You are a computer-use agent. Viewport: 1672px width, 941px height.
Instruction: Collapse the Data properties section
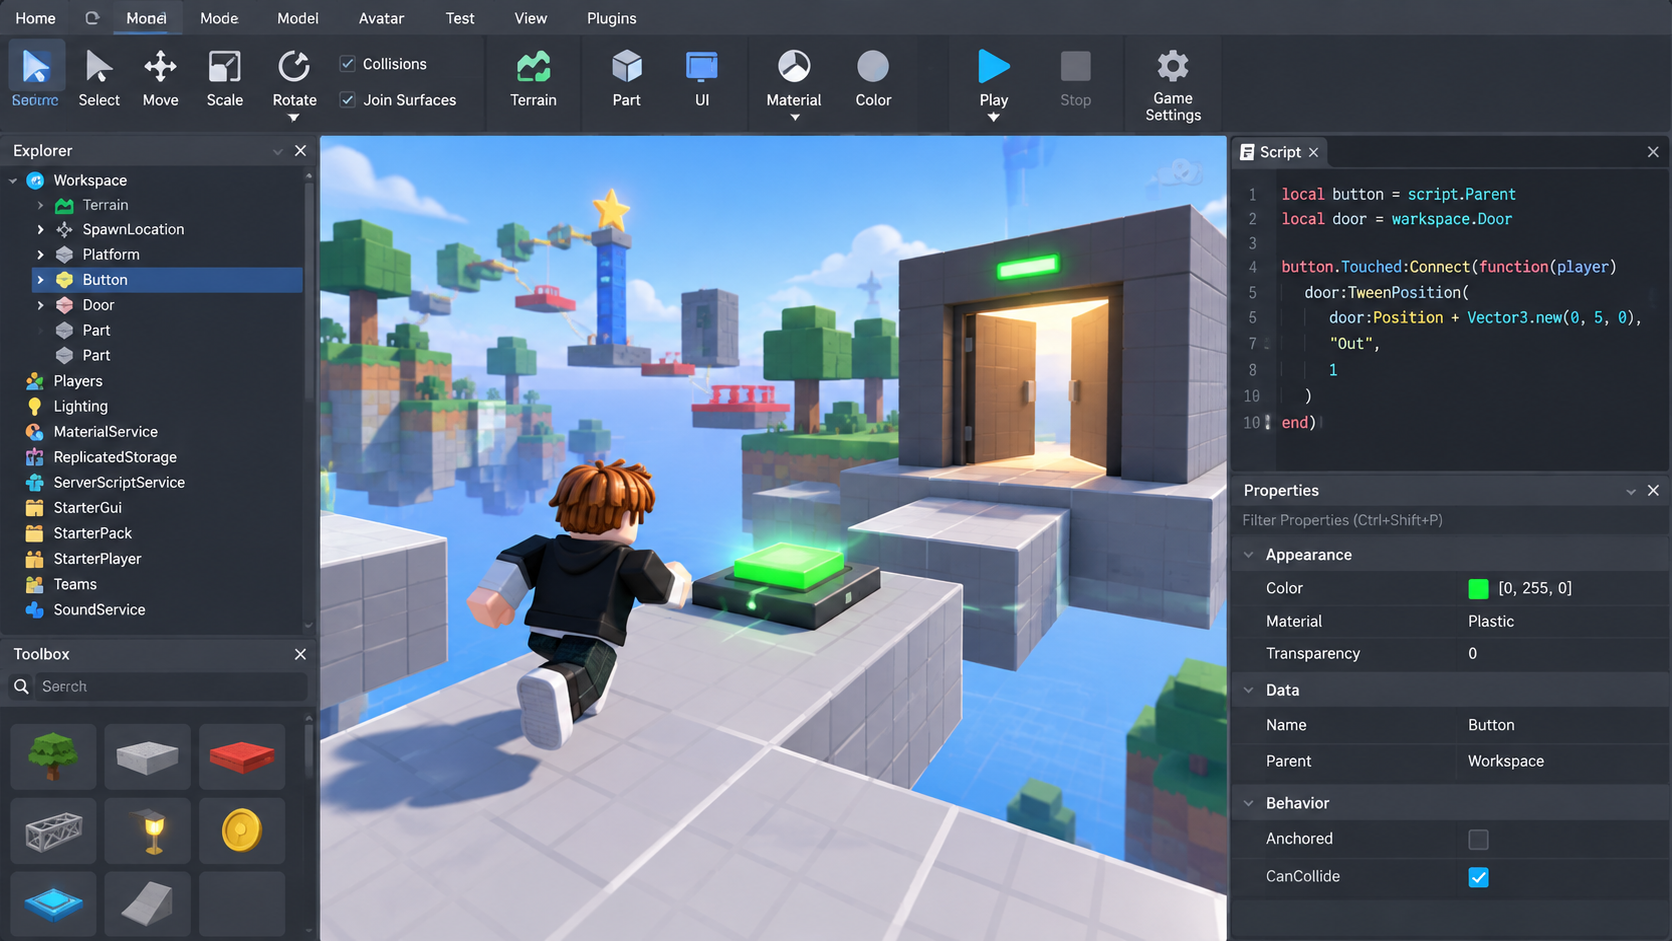[1248, 690]
